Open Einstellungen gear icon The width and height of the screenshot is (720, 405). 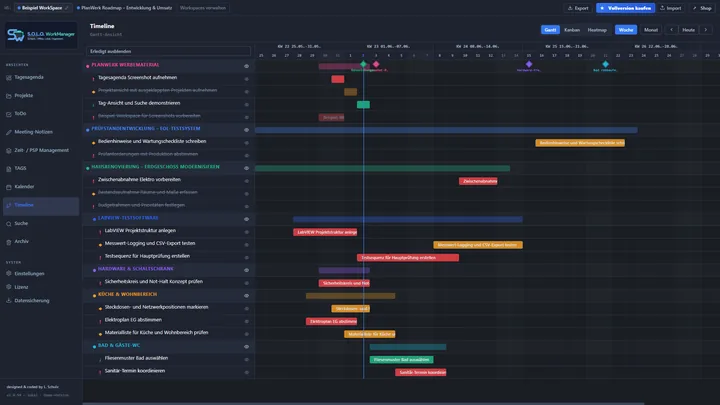[9, 274]
